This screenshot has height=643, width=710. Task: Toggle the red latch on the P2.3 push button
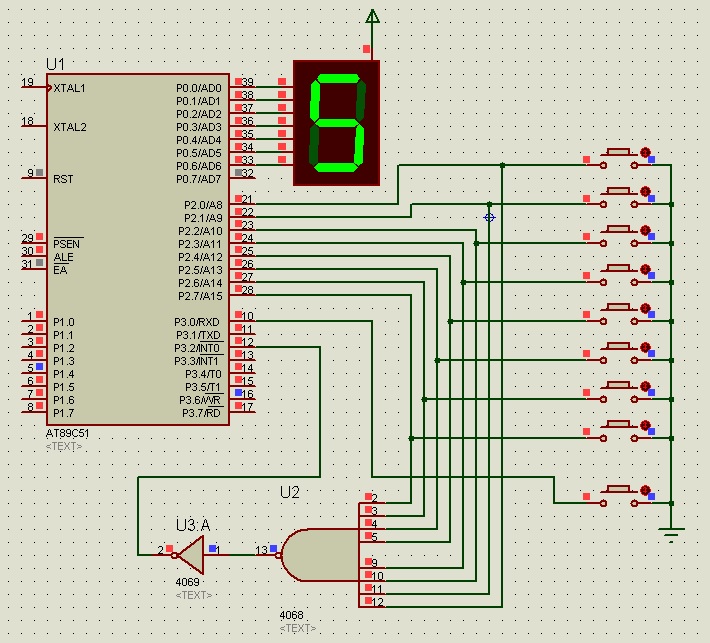645,269
